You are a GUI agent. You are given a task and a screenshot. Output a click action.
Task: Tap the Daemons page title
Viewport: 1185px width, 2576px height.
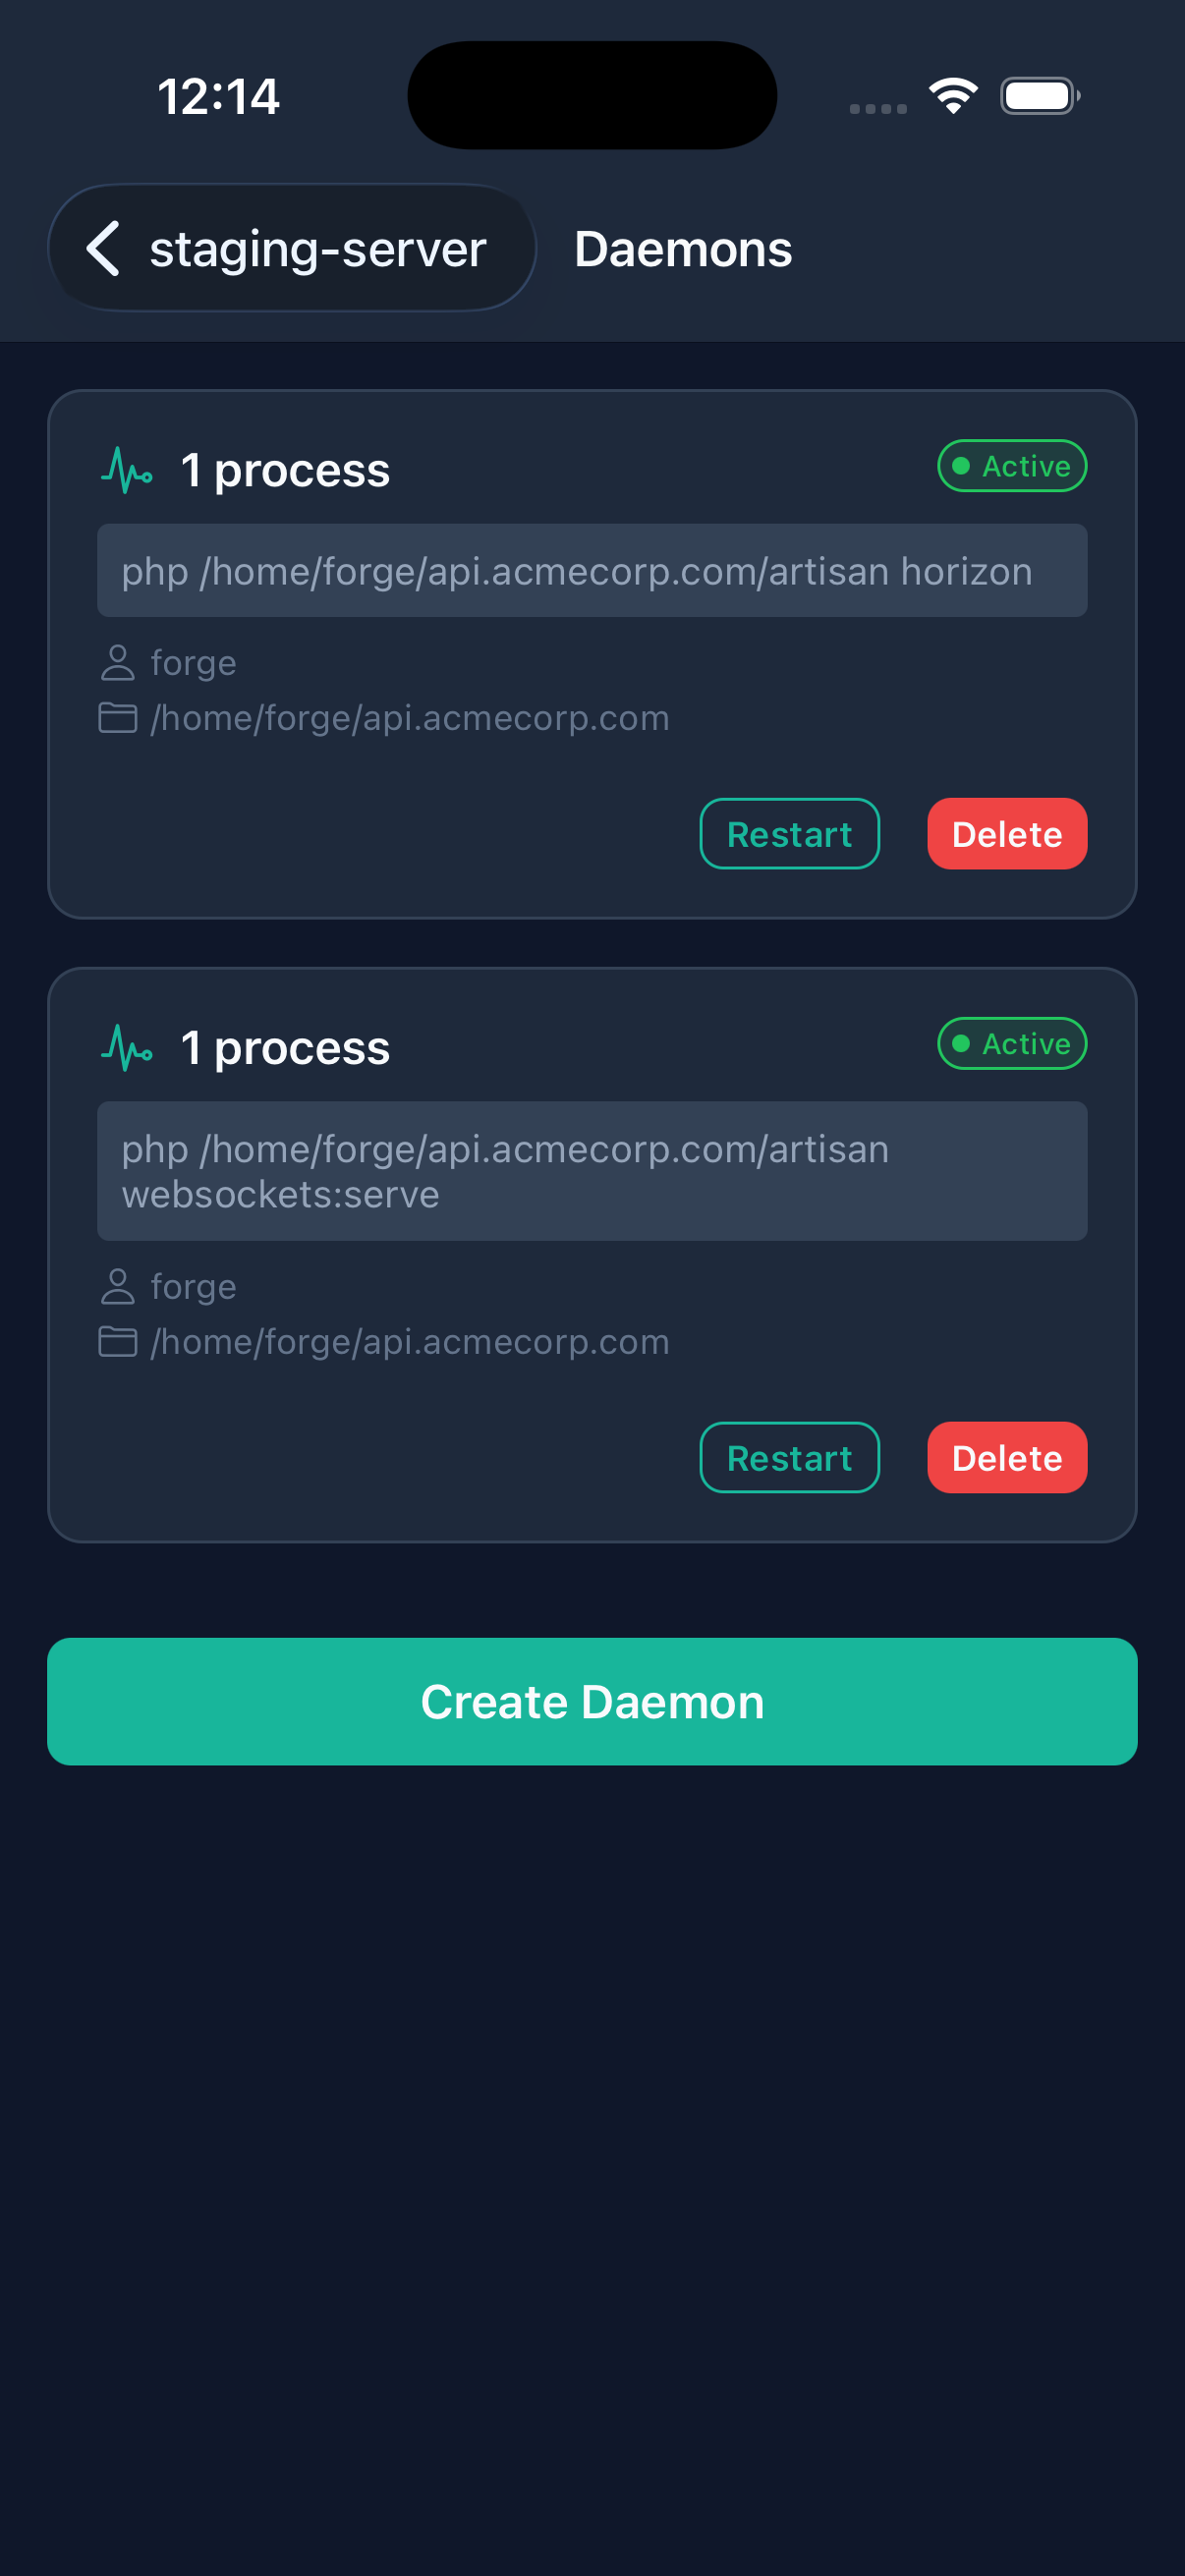683,249
